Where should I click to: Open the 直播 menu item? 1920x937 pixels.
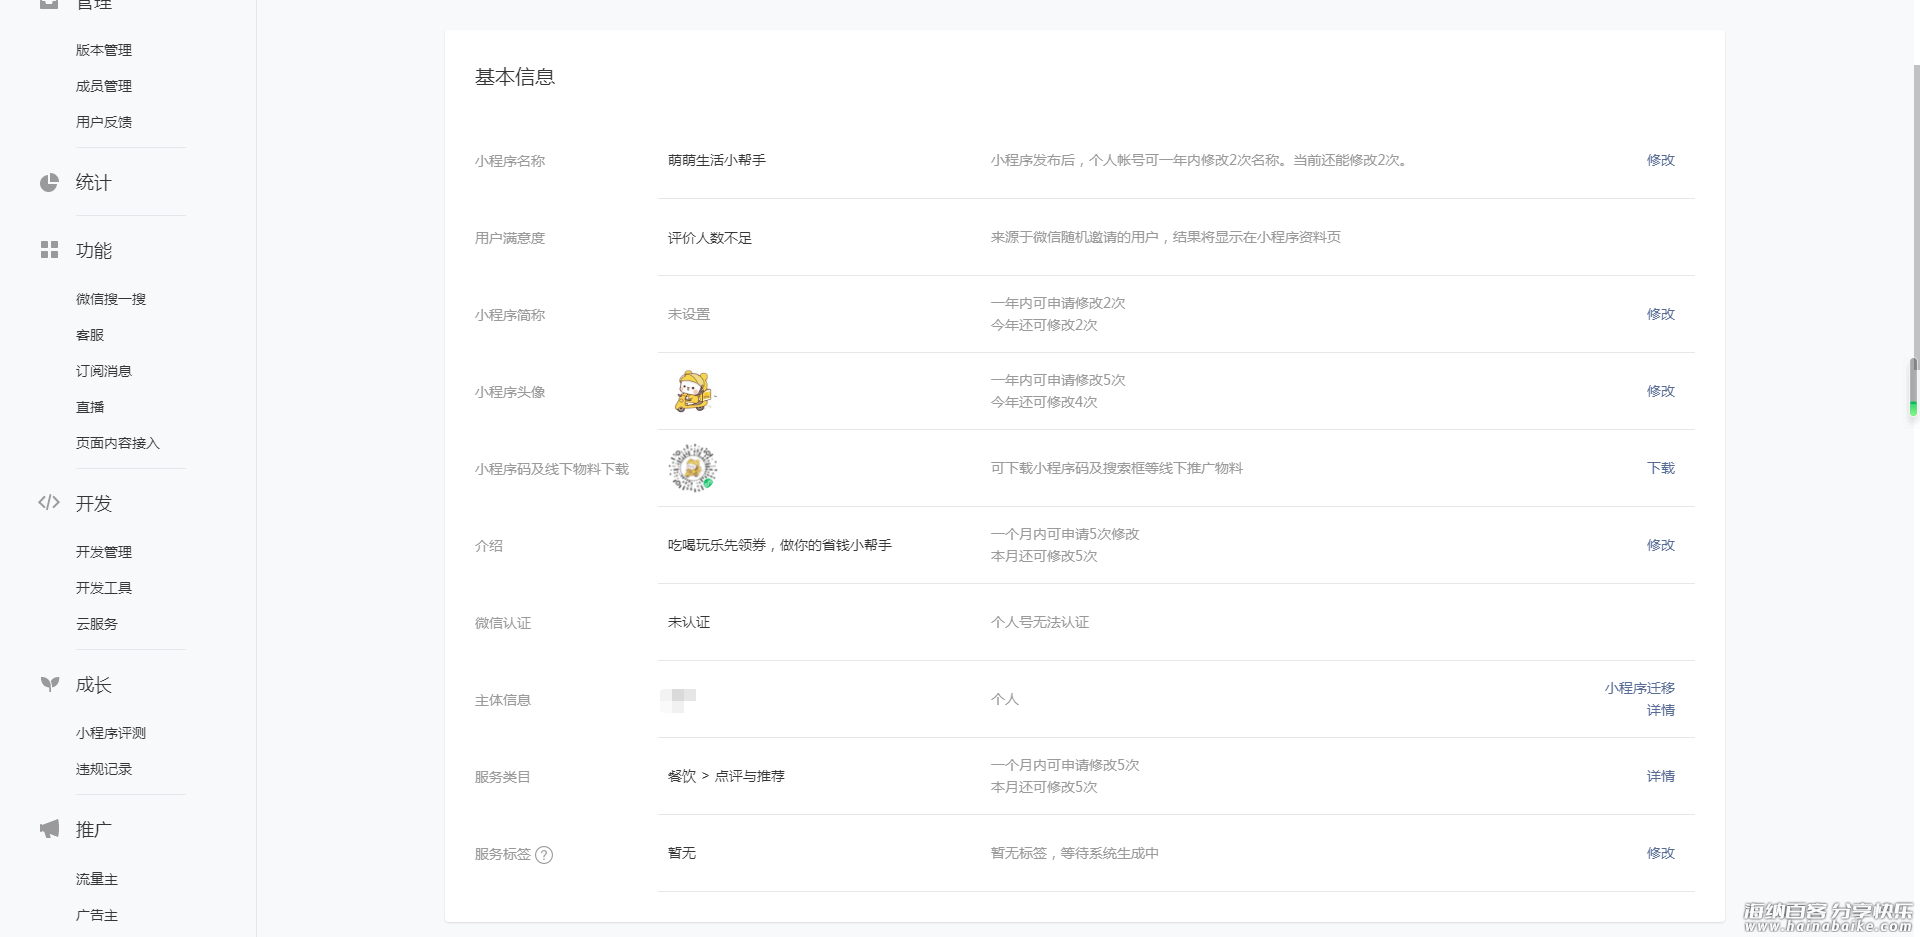(x=90, y=407)
